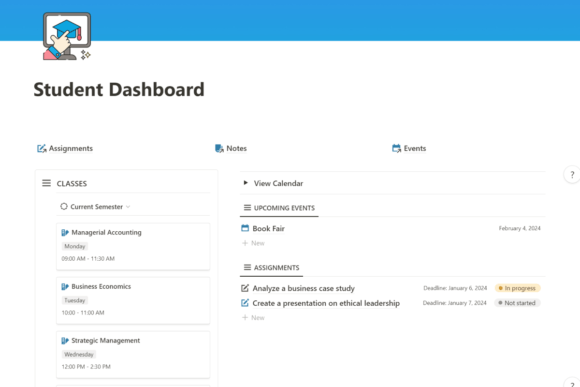Select the UPCOMING EVENTS tab
This screenshot has height=387, width=580.
(279, 208)
